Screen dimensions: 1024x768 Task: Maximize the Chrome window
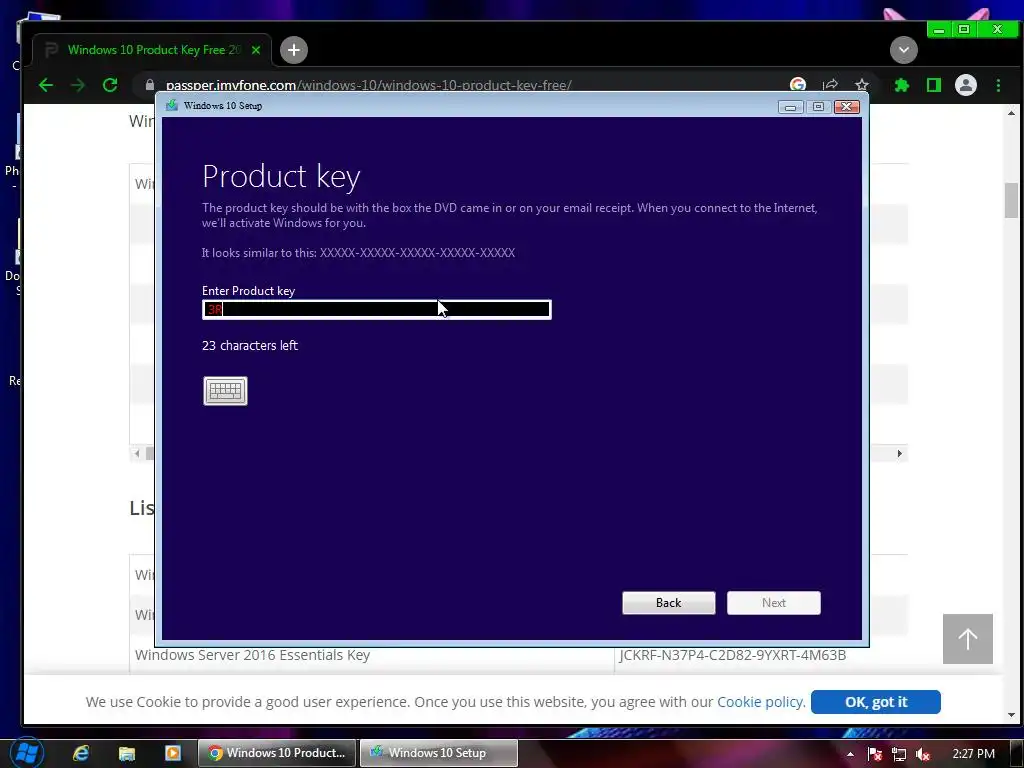[x=964, y=29]
